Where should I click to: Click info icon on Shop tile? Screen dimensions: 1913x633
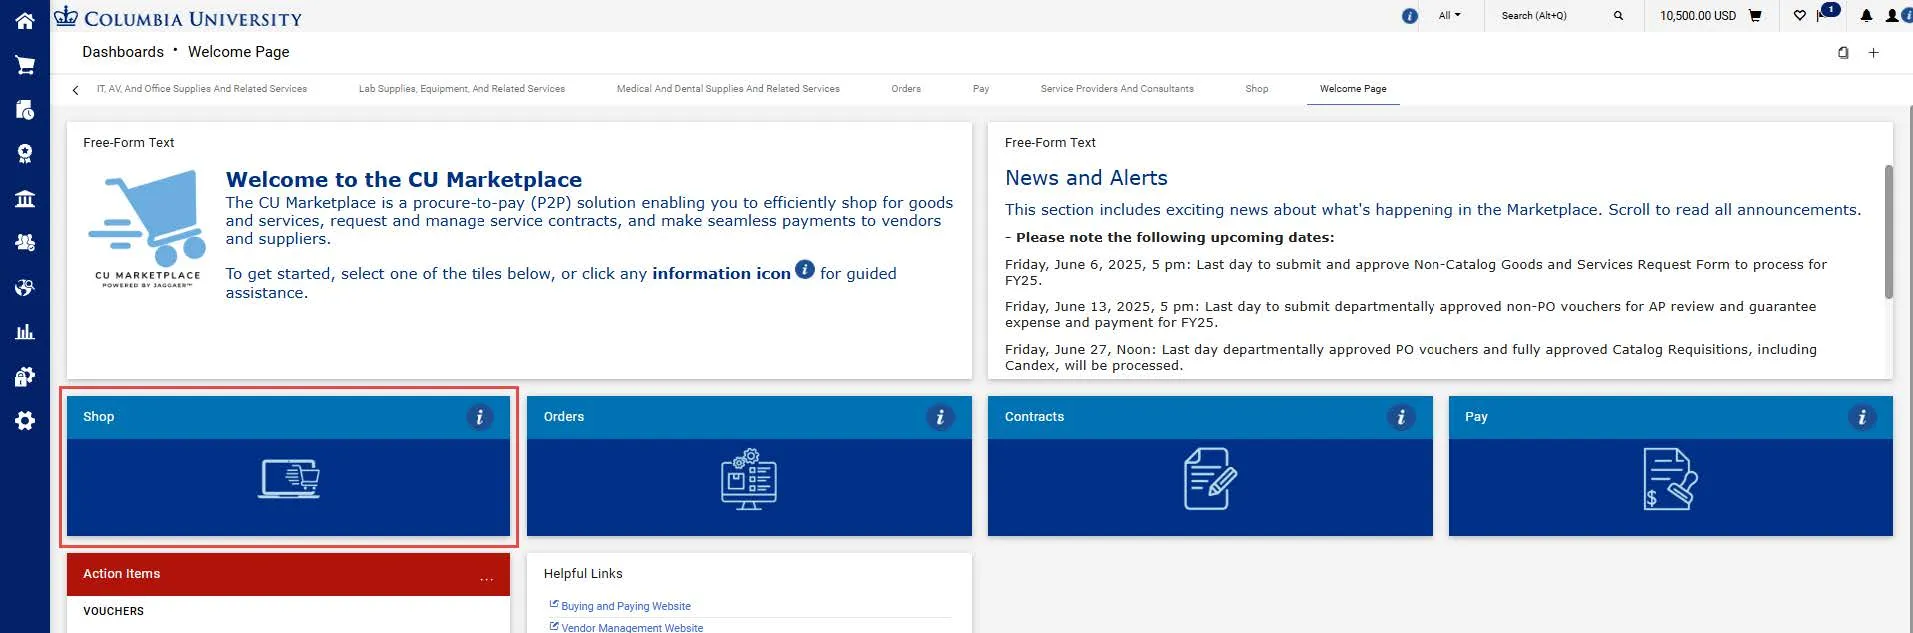[480, 417]
